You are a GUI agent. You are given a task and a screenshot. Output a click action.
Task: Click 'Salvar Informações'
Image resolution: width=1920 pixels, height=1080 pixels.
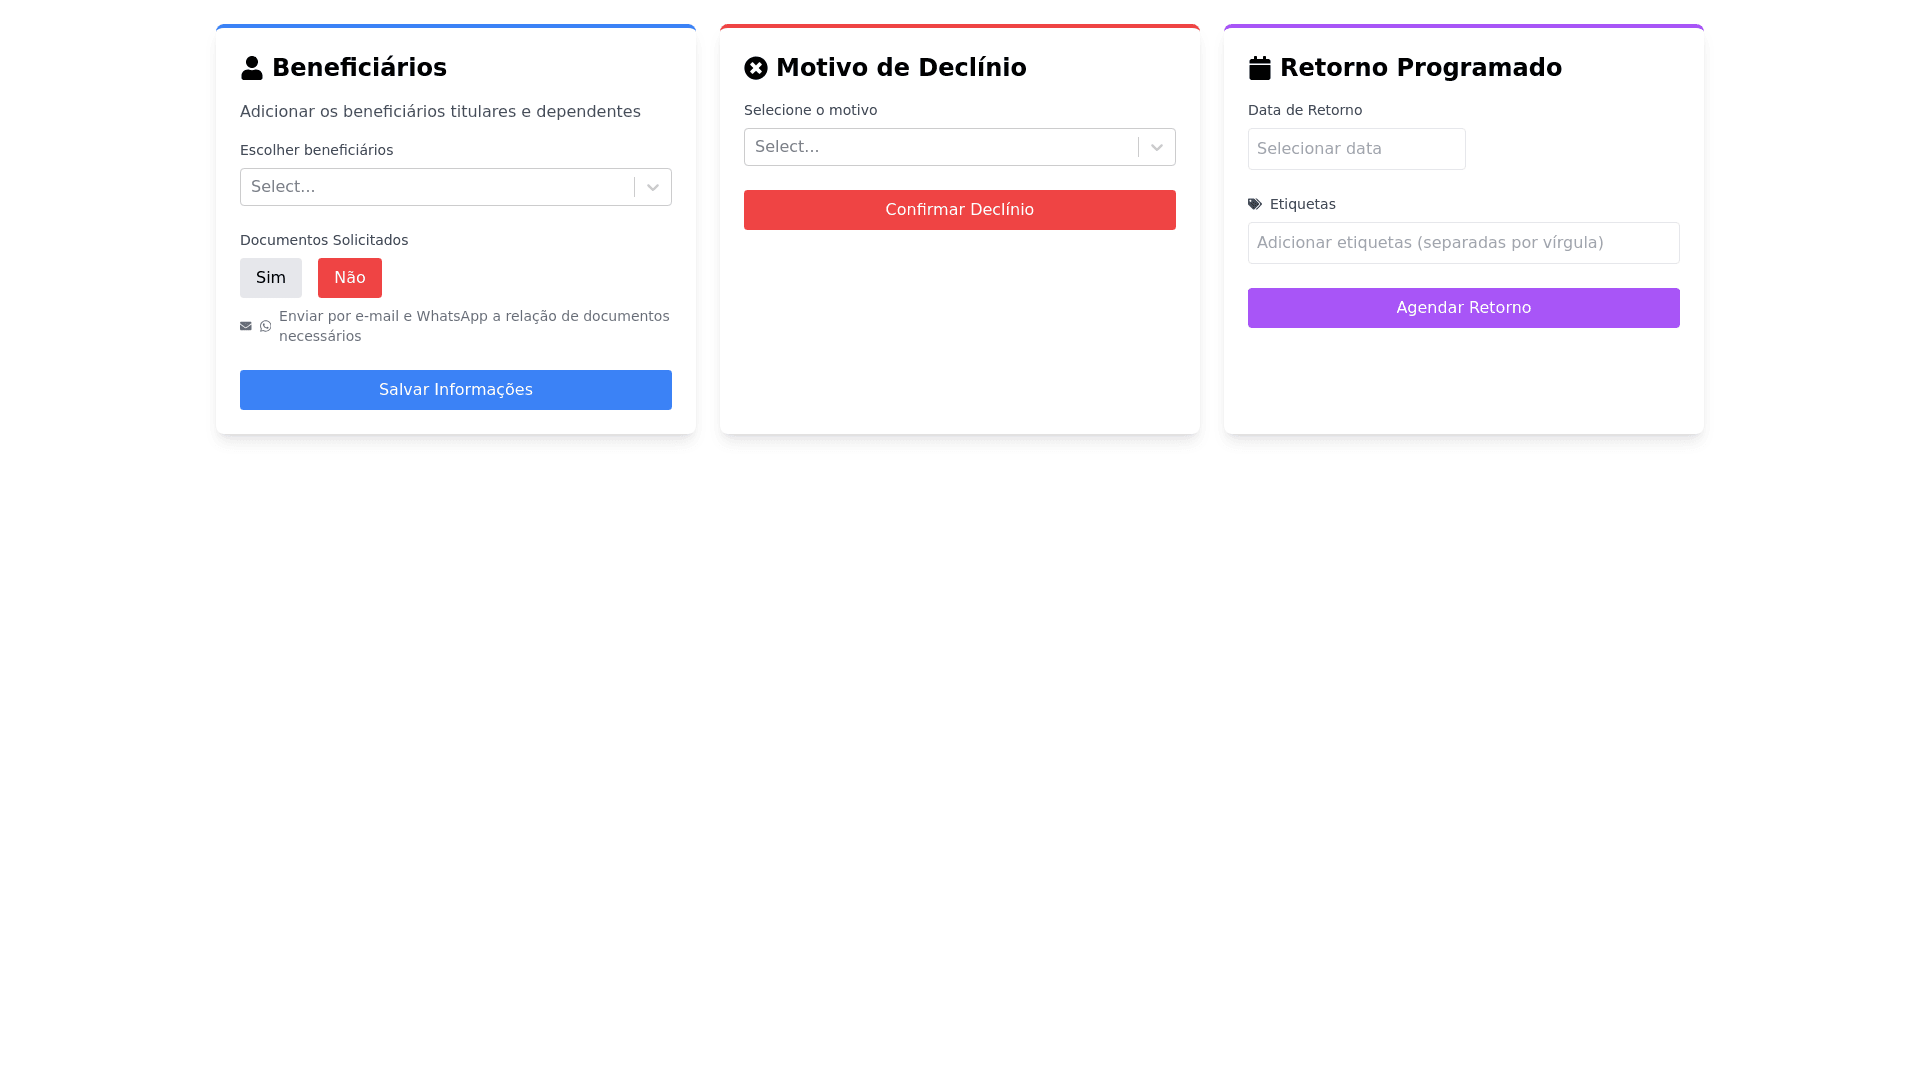(x=455, y=389)
